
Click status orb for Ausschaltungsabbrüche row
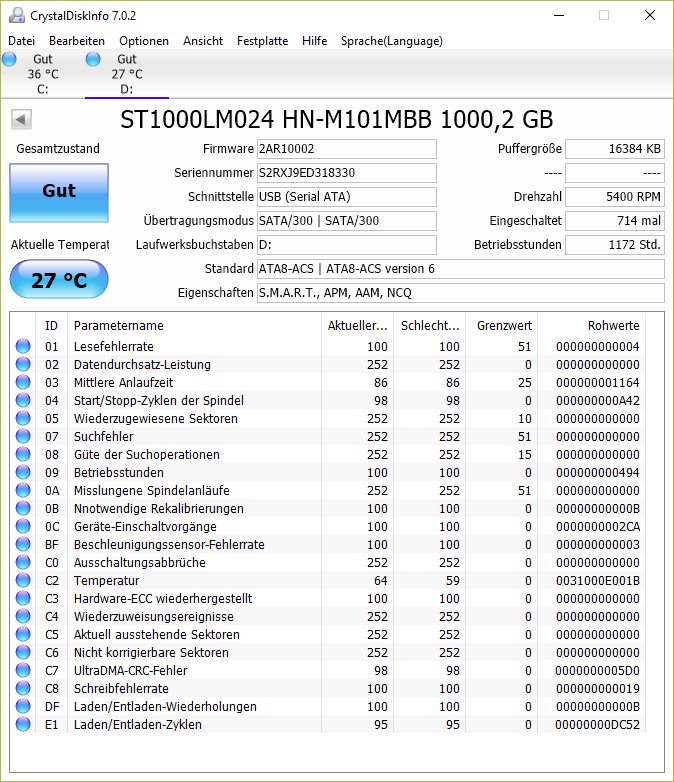tap(23, 562)
